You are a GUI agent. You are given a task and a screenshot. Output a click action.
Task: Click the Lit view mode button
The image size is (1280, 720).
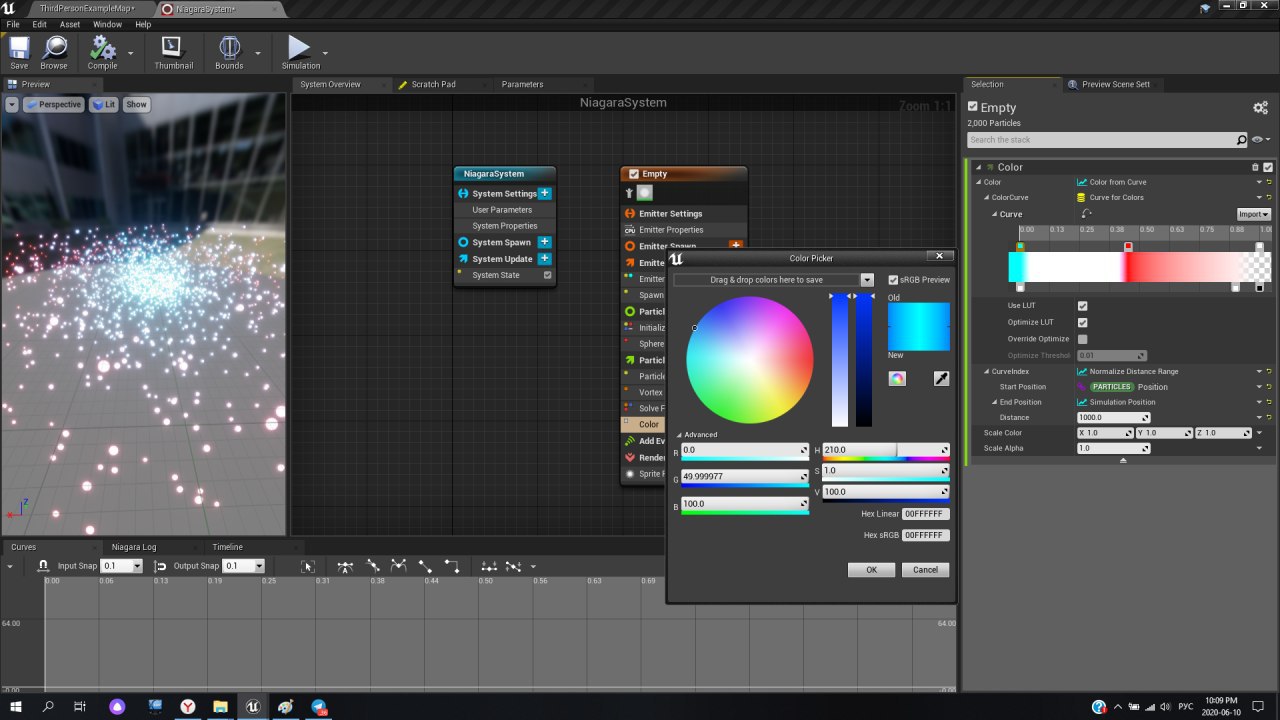click(x=104, y=104)
